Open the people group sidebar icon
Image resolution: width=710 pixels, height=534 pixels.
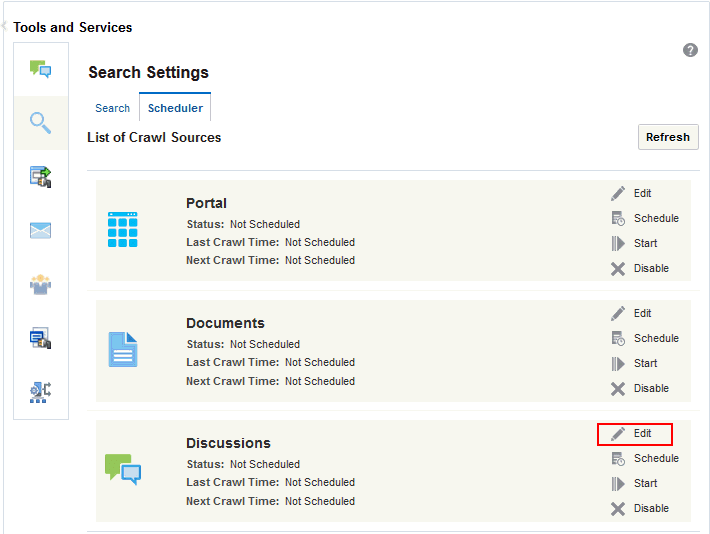pyautogui.click(x=40, y=284)
